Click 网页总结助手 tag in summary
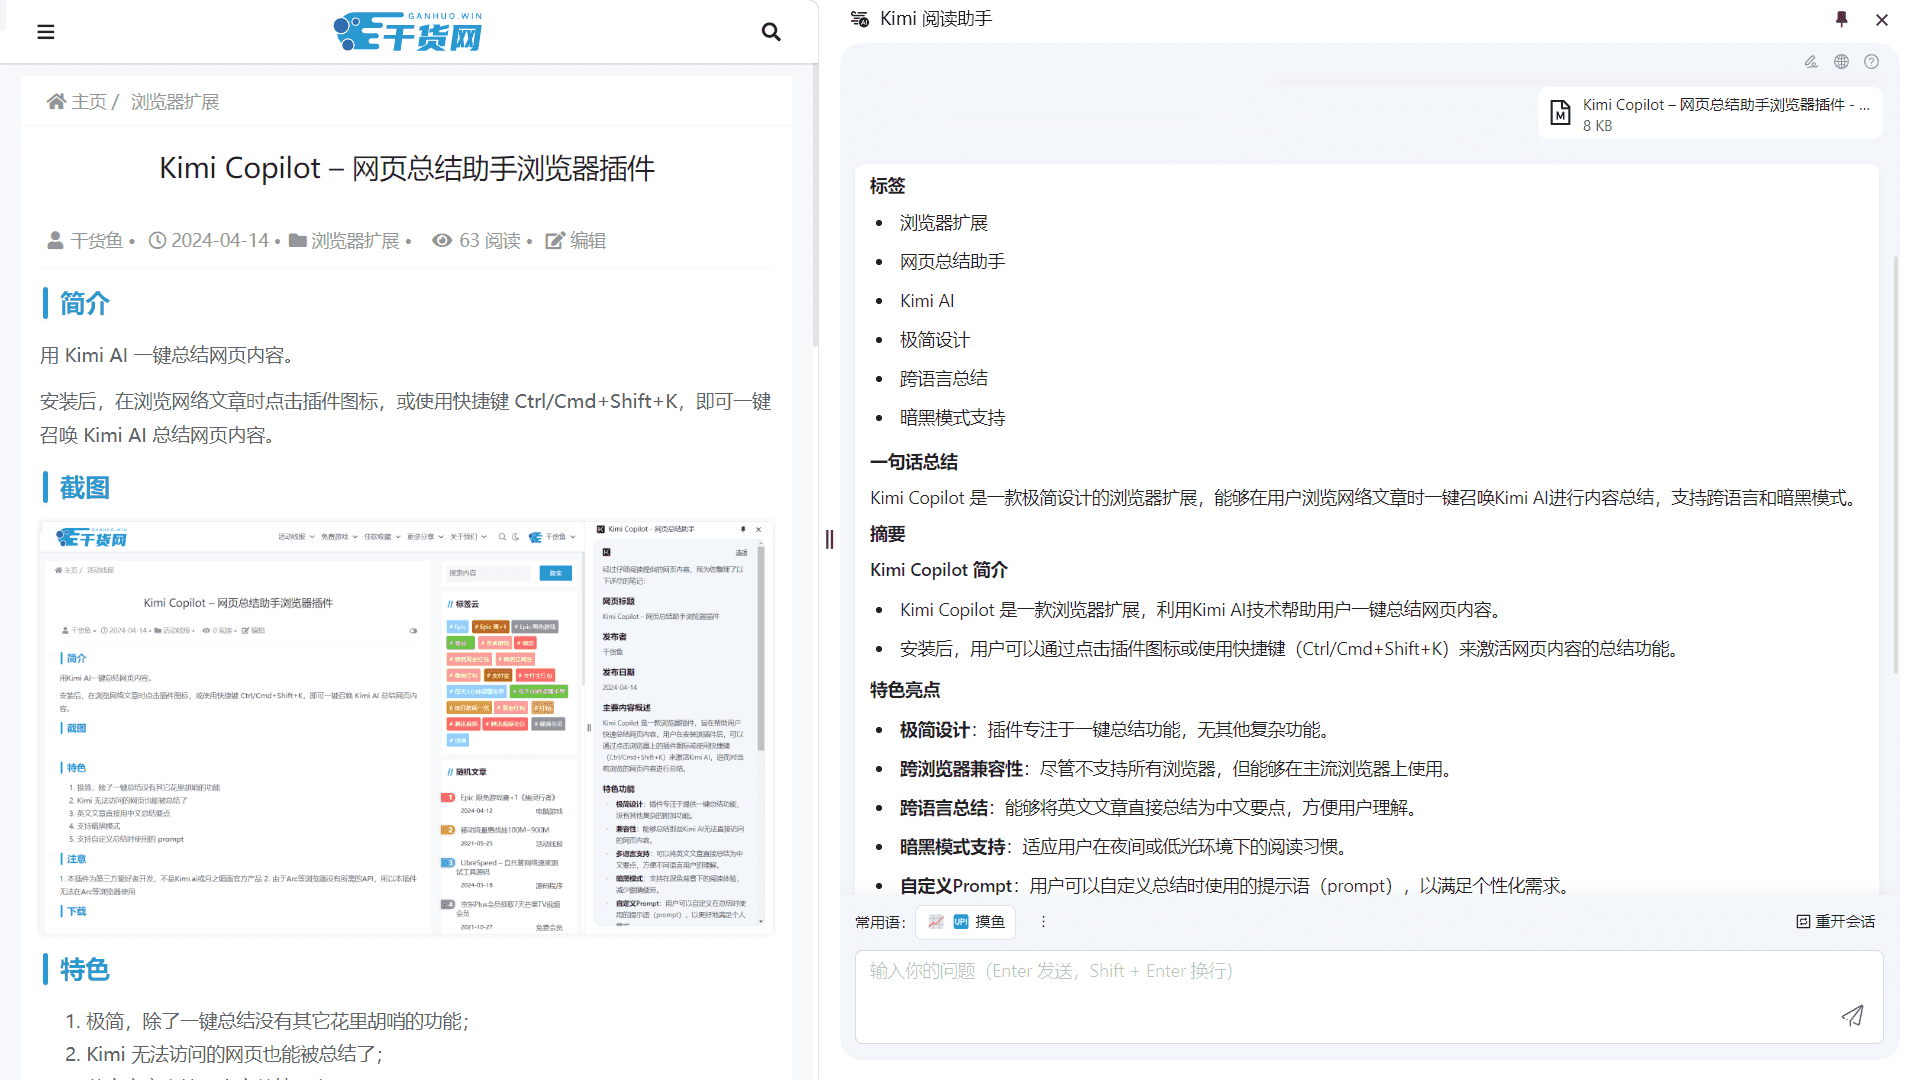The image size is (1920, 1080). pyautogui.click(x=953, y=262)
